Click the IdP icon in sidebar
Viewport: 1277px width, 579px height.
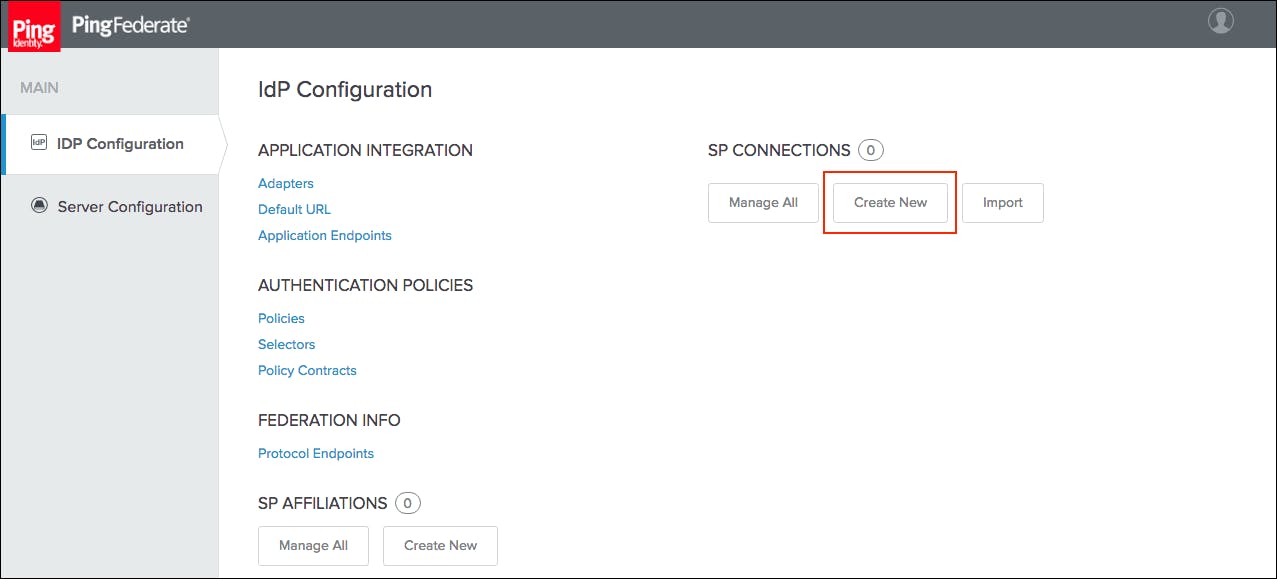coord(40,143)
